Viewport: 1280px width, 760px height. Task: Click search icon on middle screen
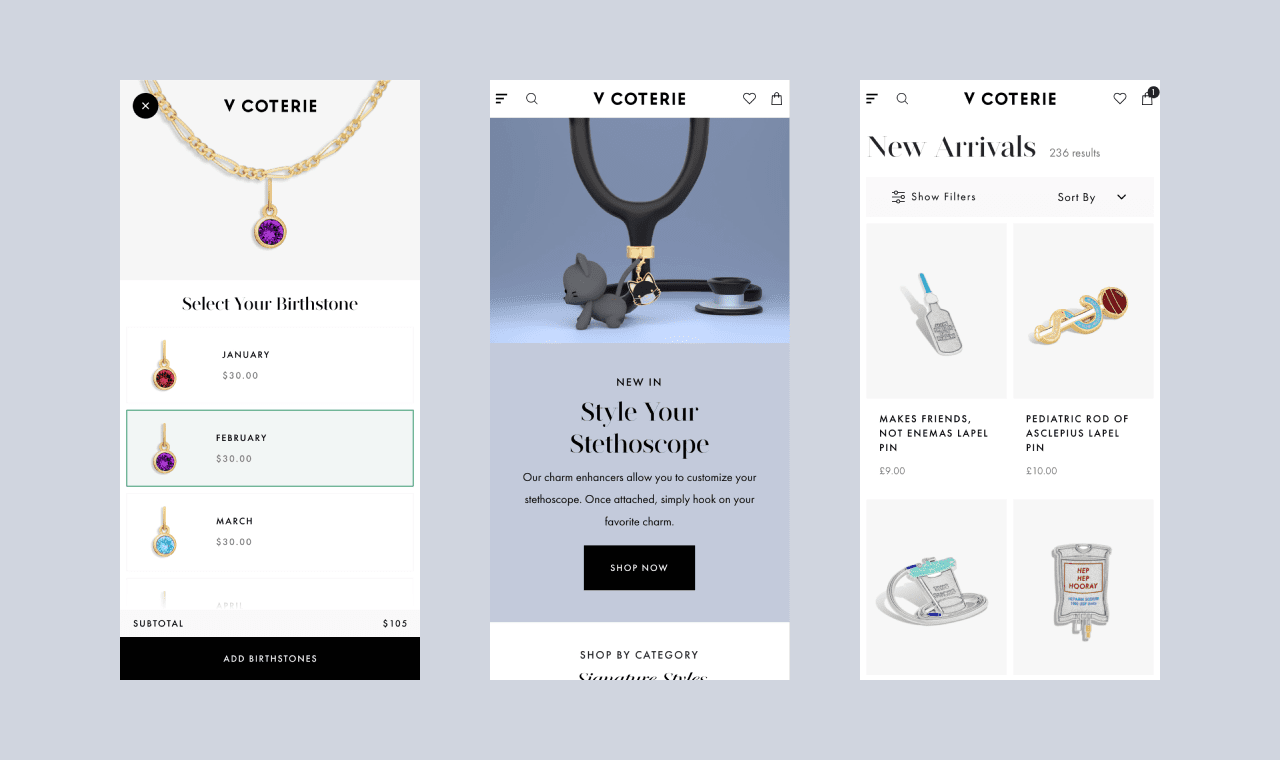pyautogui.click(x=532, y=98)
